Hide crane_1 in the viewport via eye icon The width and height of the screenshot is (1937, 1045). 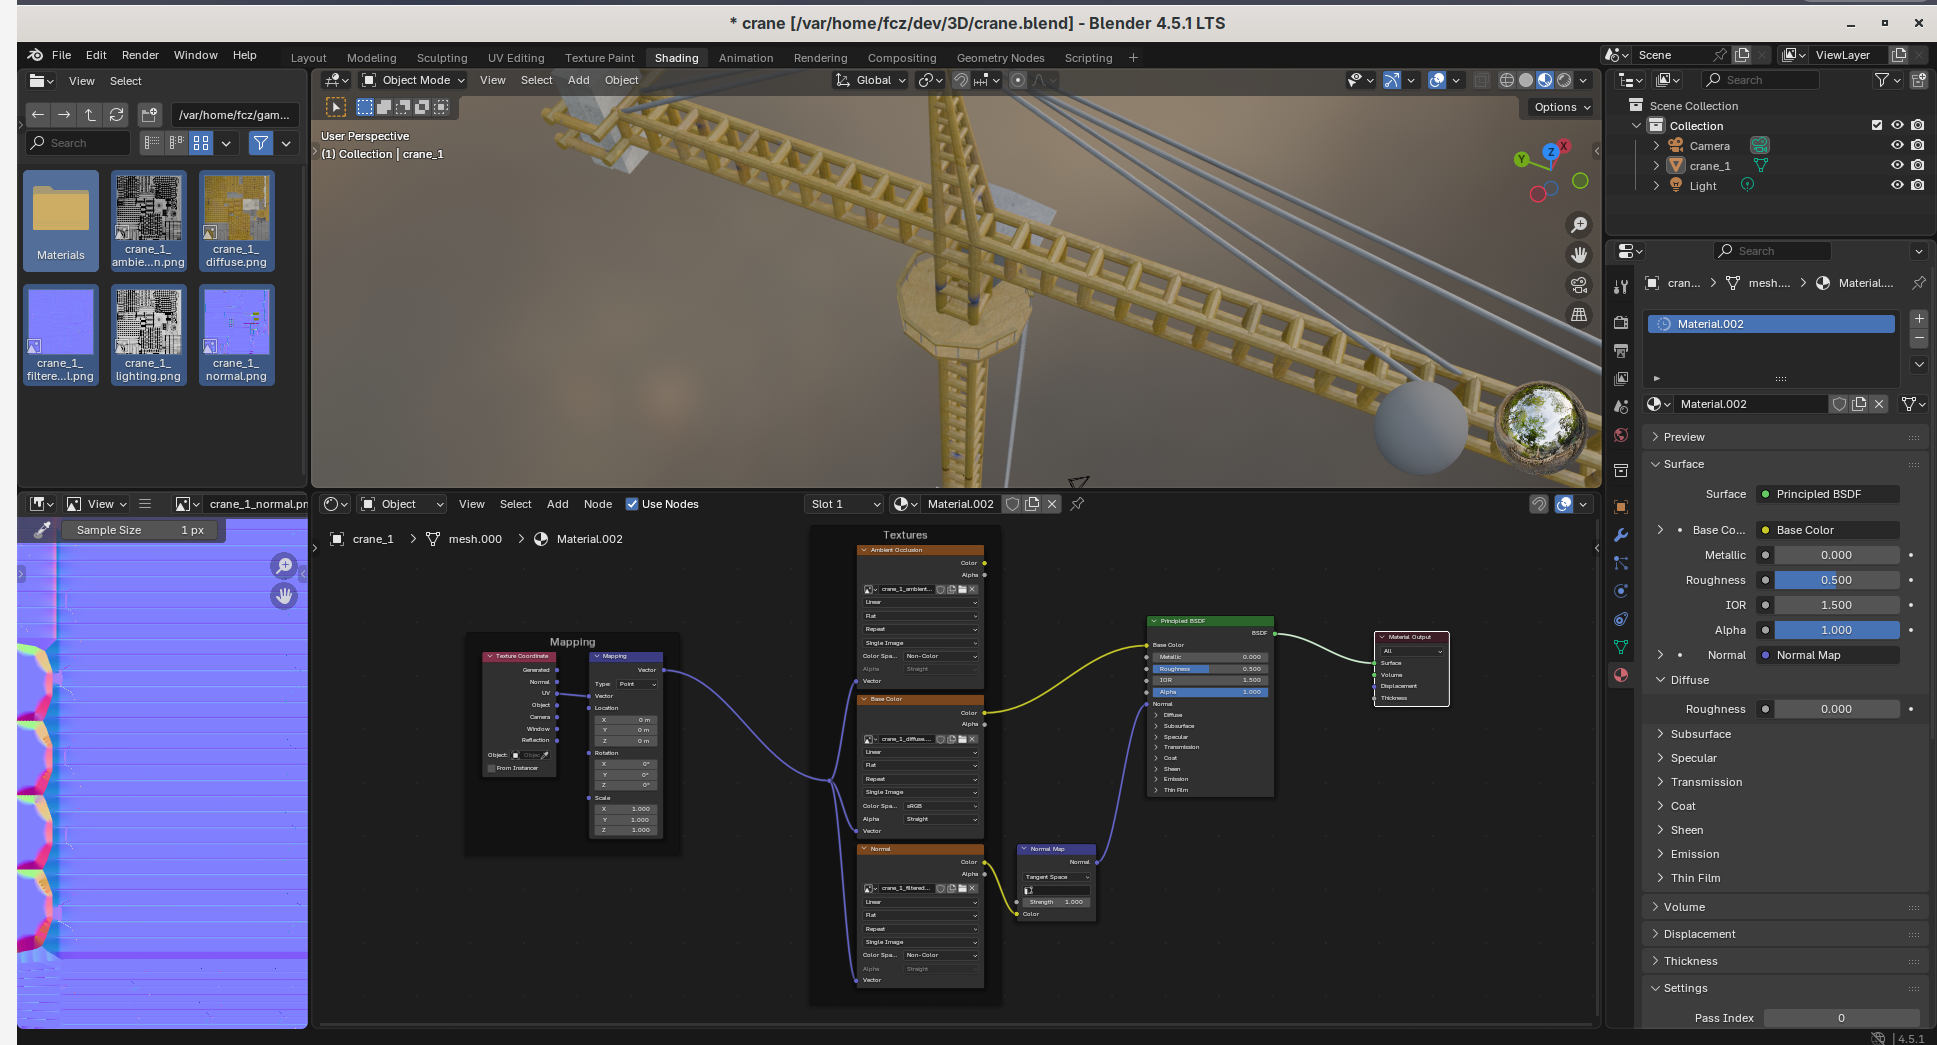pos(1897,165)
